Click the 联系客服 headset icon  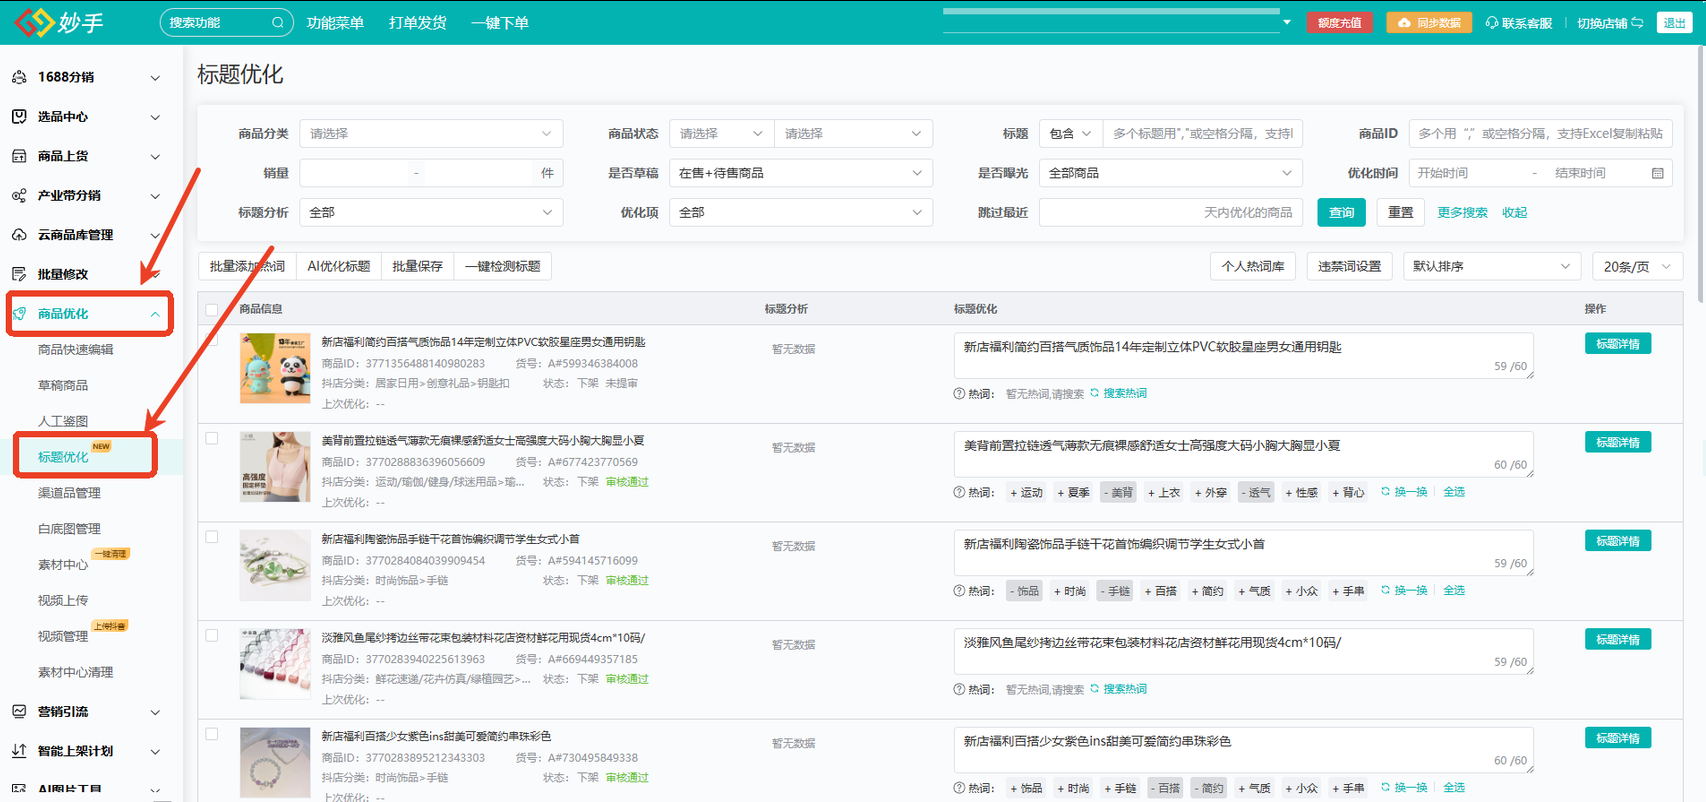(x=1492, y=22)
